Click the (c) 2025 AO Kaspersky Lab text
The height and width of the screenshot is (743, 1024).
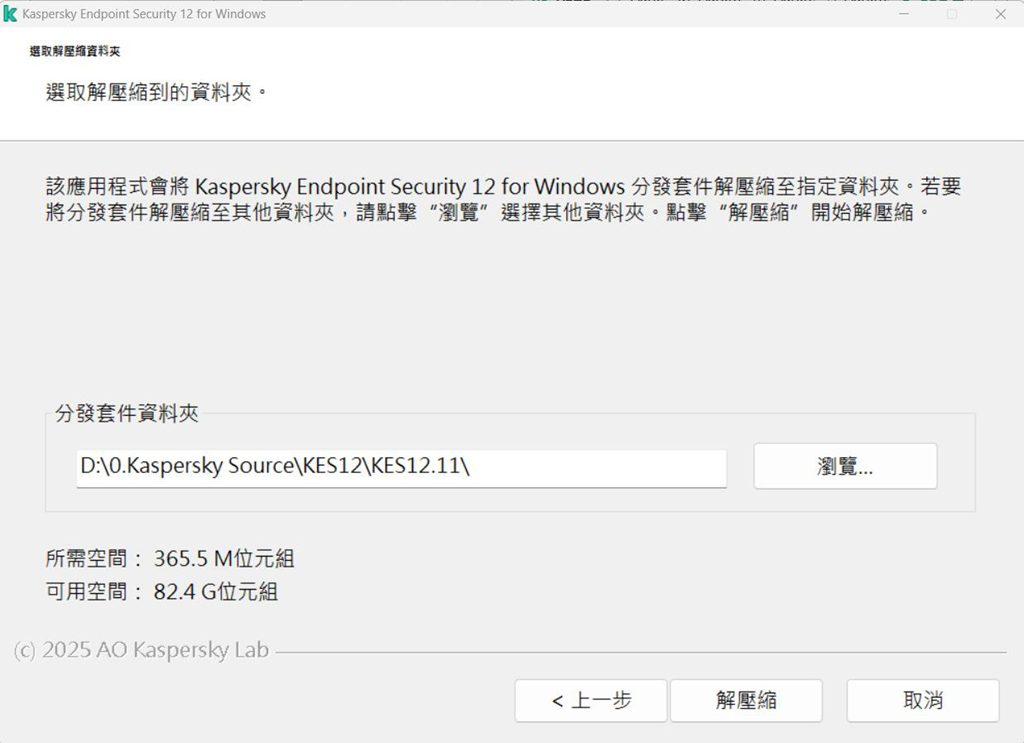point(141,650)
